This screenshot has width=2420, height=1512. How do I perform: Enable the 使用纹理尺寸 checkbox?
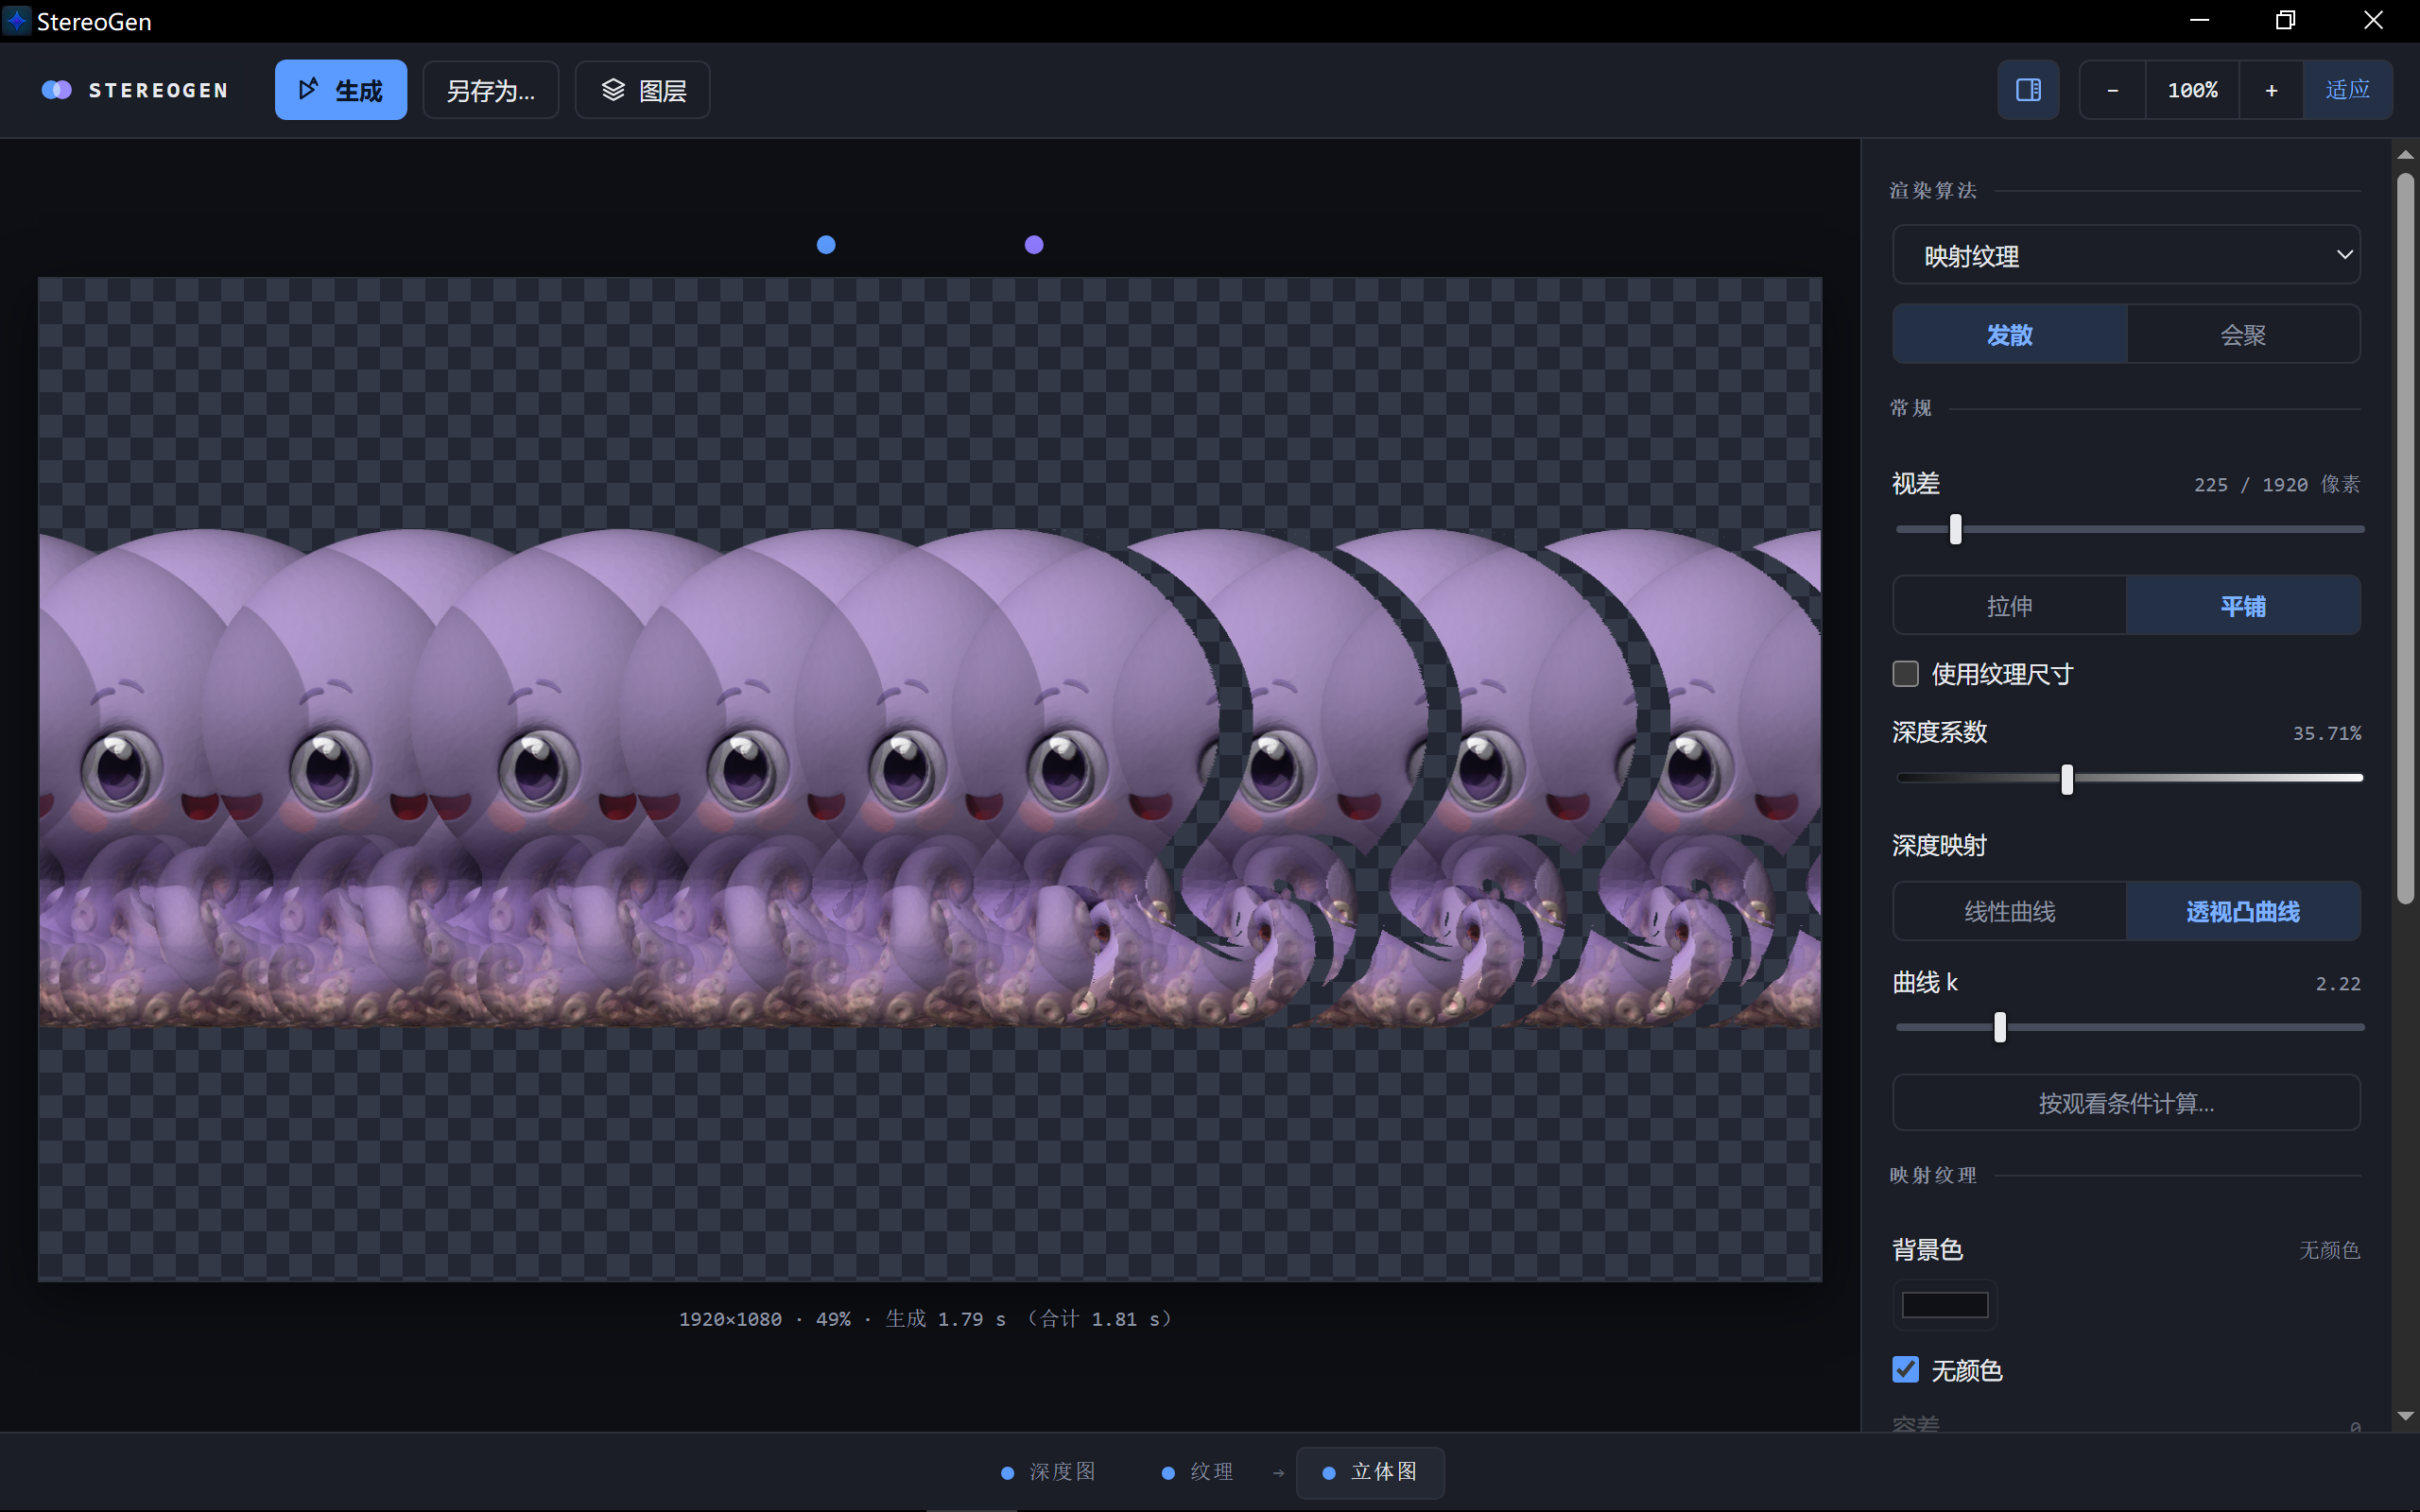(1906, 674)
